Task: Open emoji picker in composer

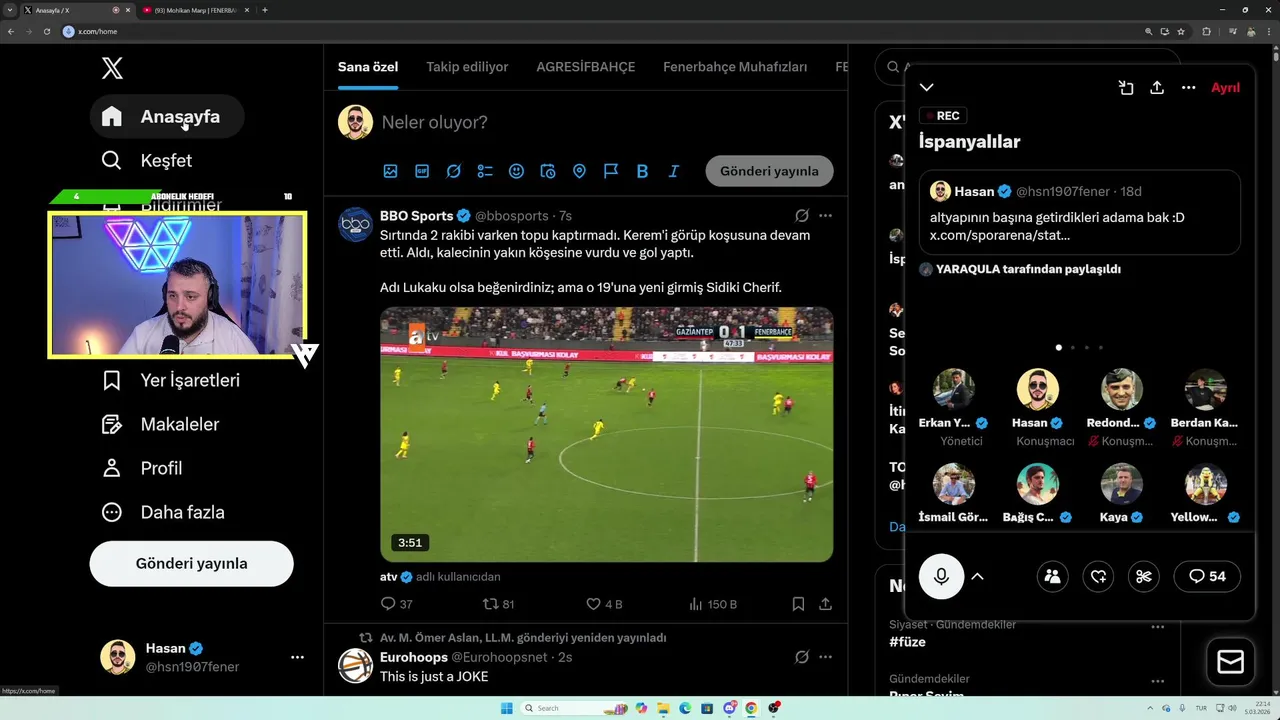Action: (516, 171)
